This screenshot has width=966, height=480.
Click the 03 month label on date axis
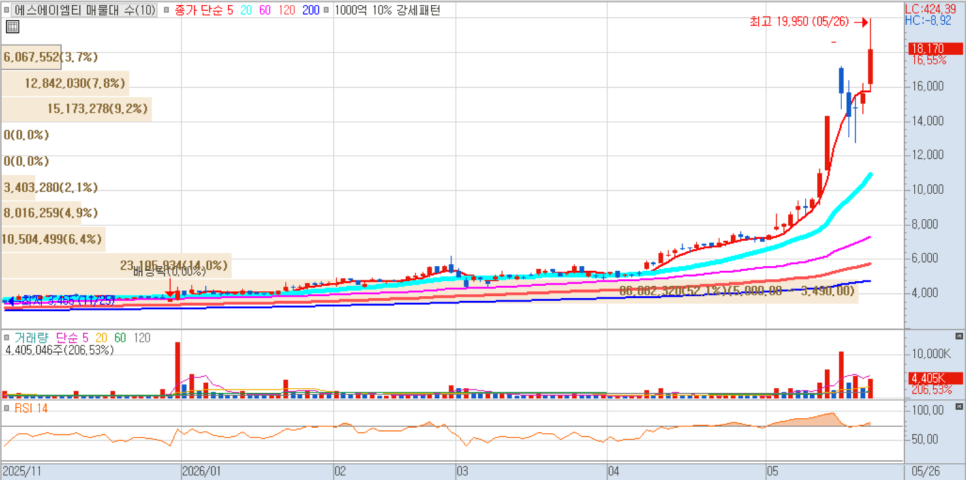pyautogui.click(x=463, y=471)
